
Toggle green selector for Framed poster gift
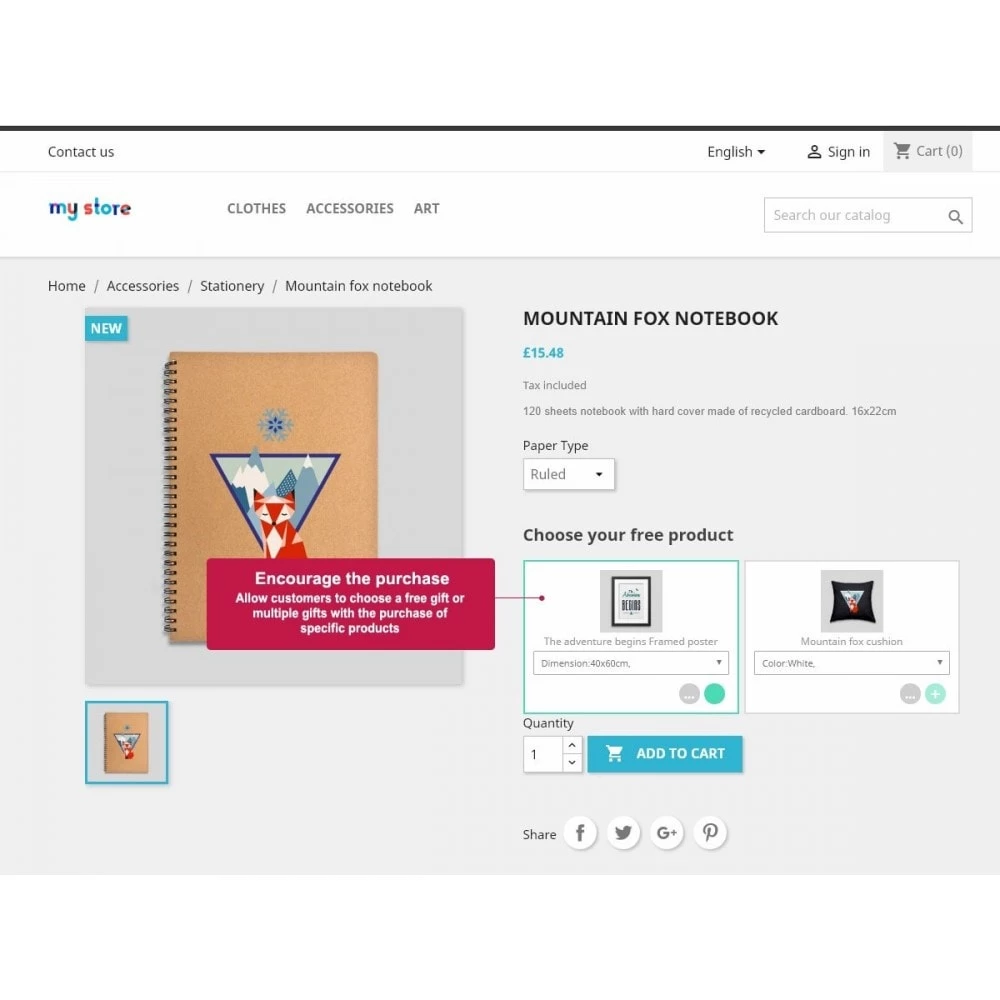(714, 694)
